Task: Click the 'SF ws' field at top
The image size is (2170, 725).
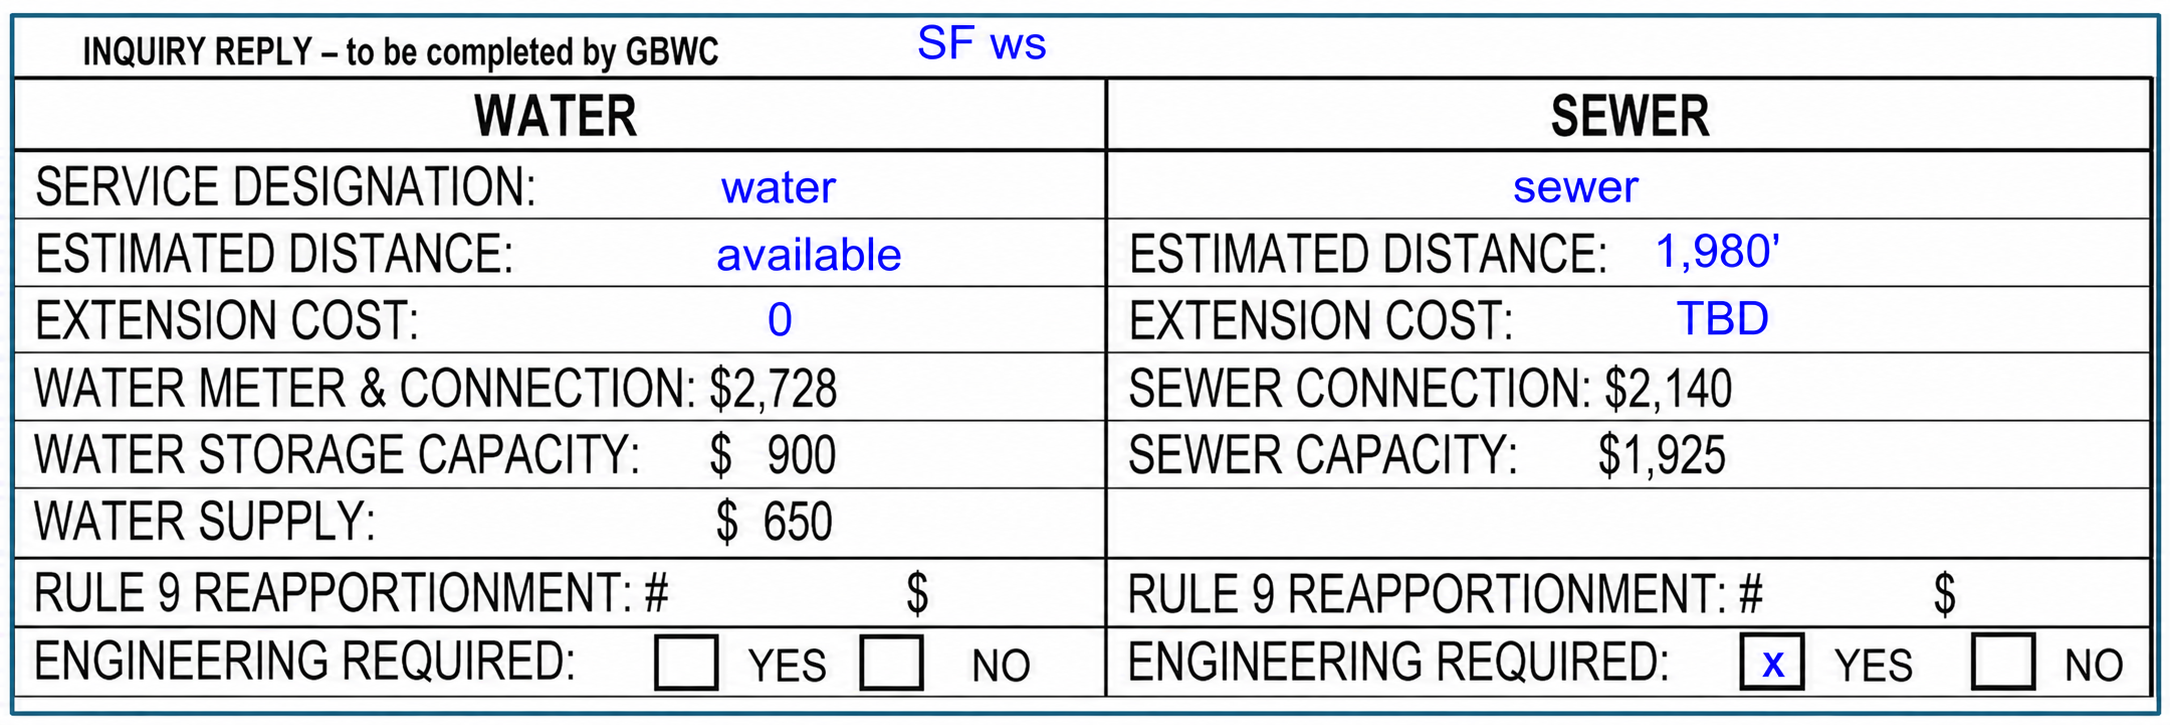Action: (981, 44)
